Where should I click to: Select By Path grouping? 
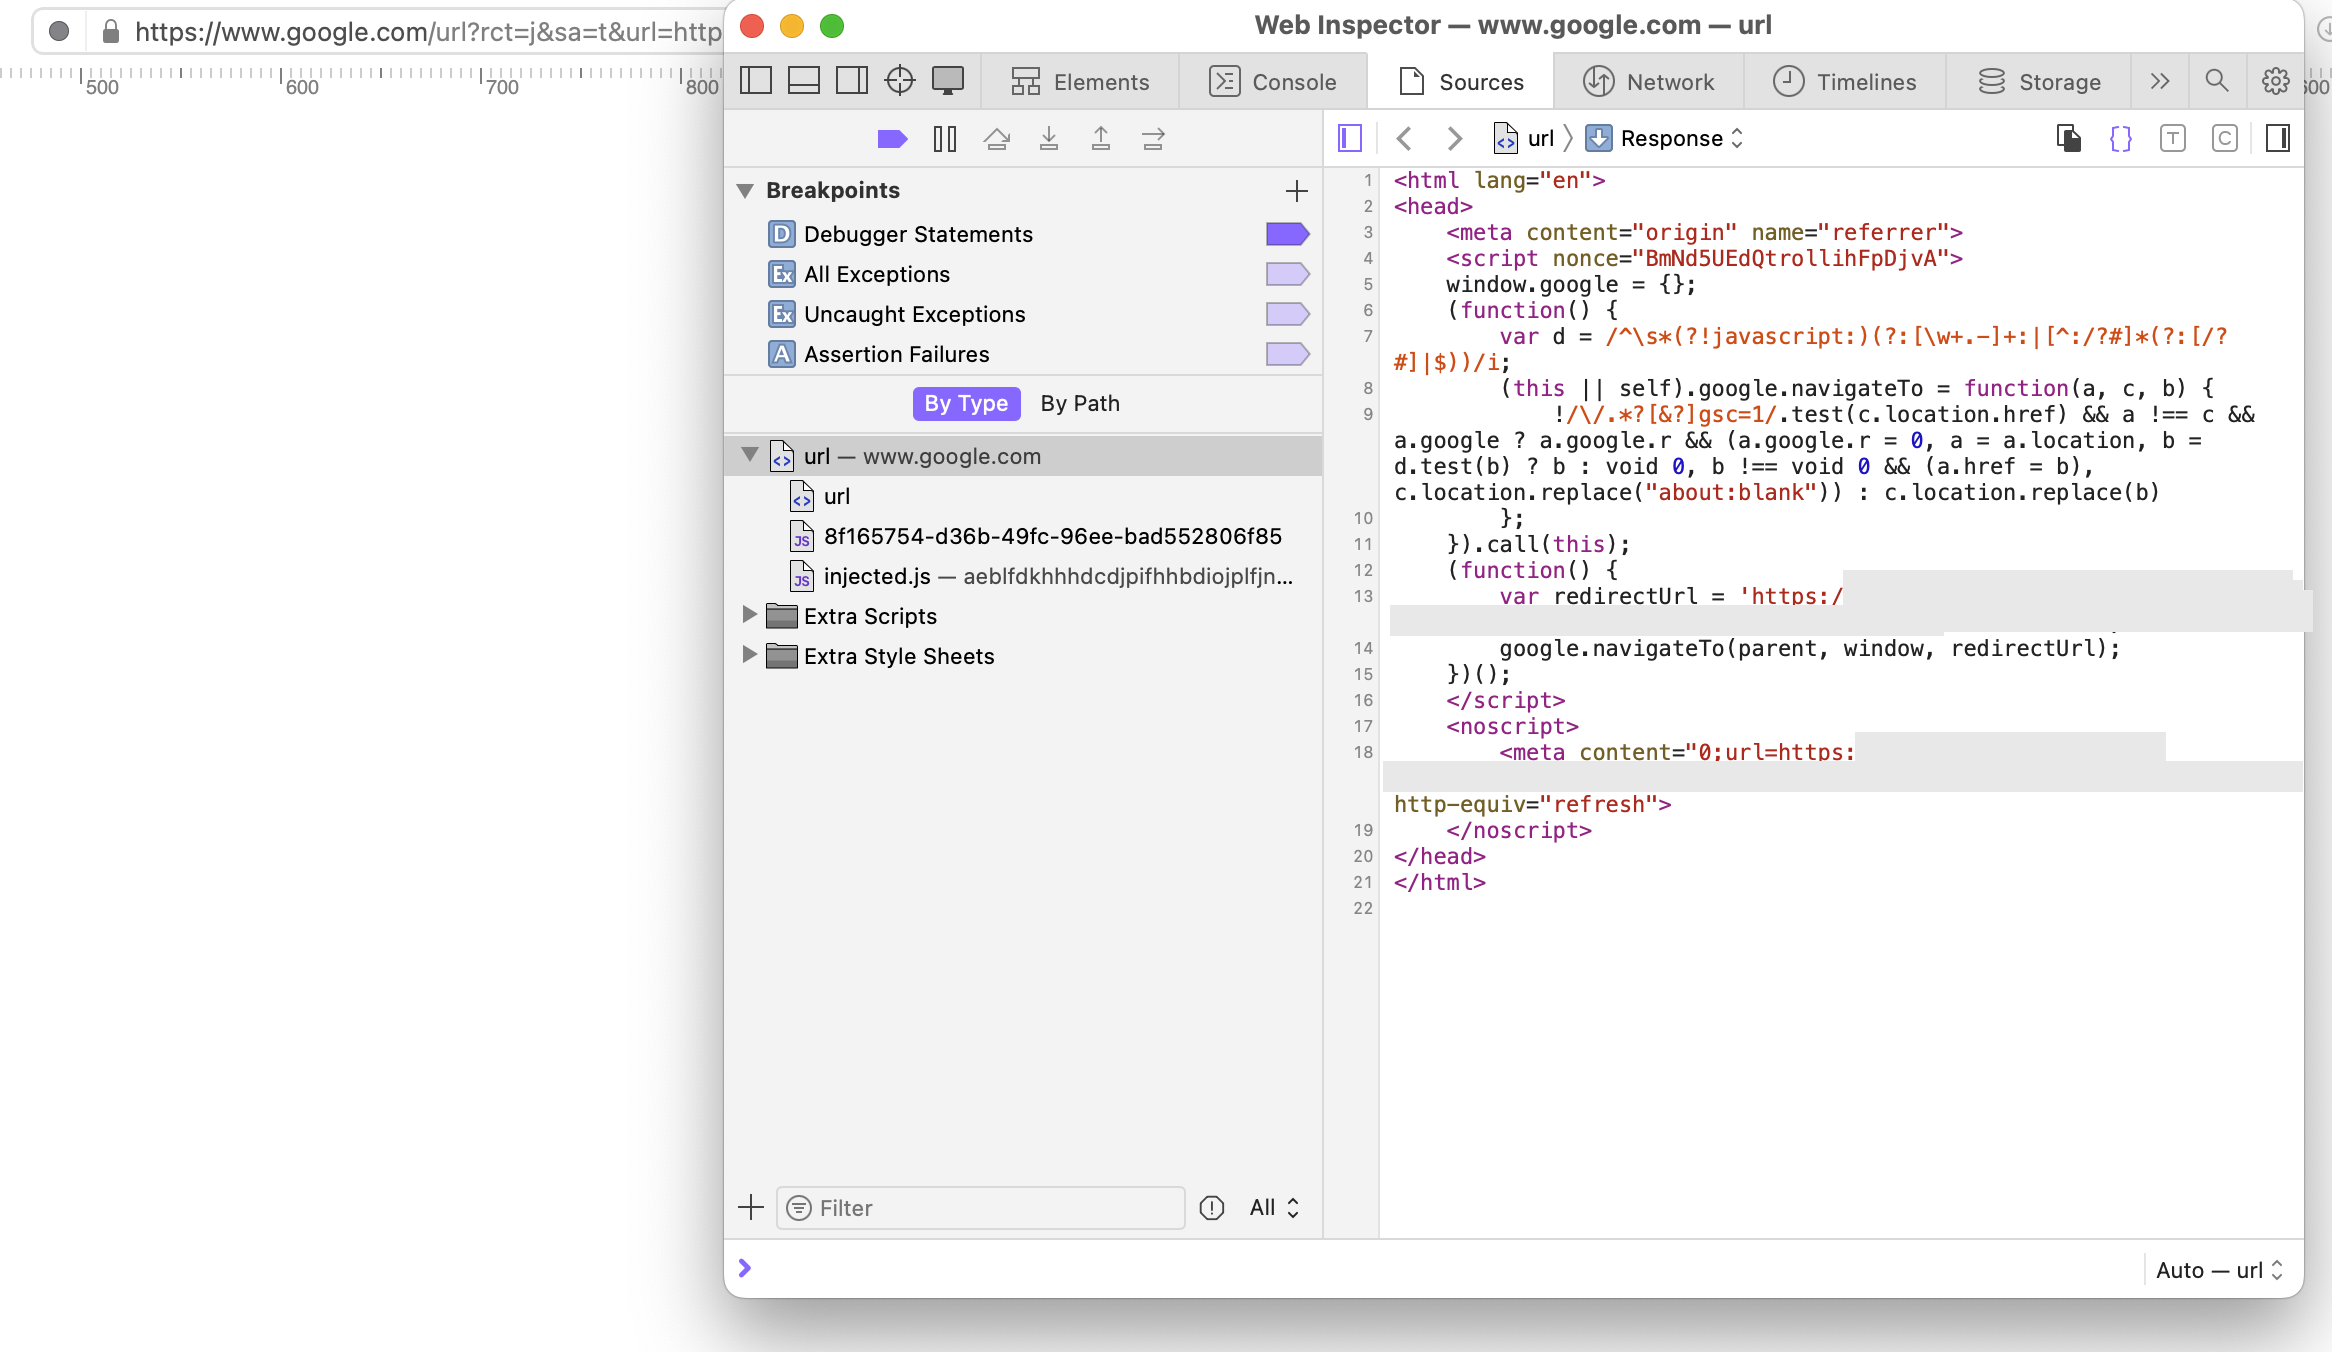[1079, 403]
